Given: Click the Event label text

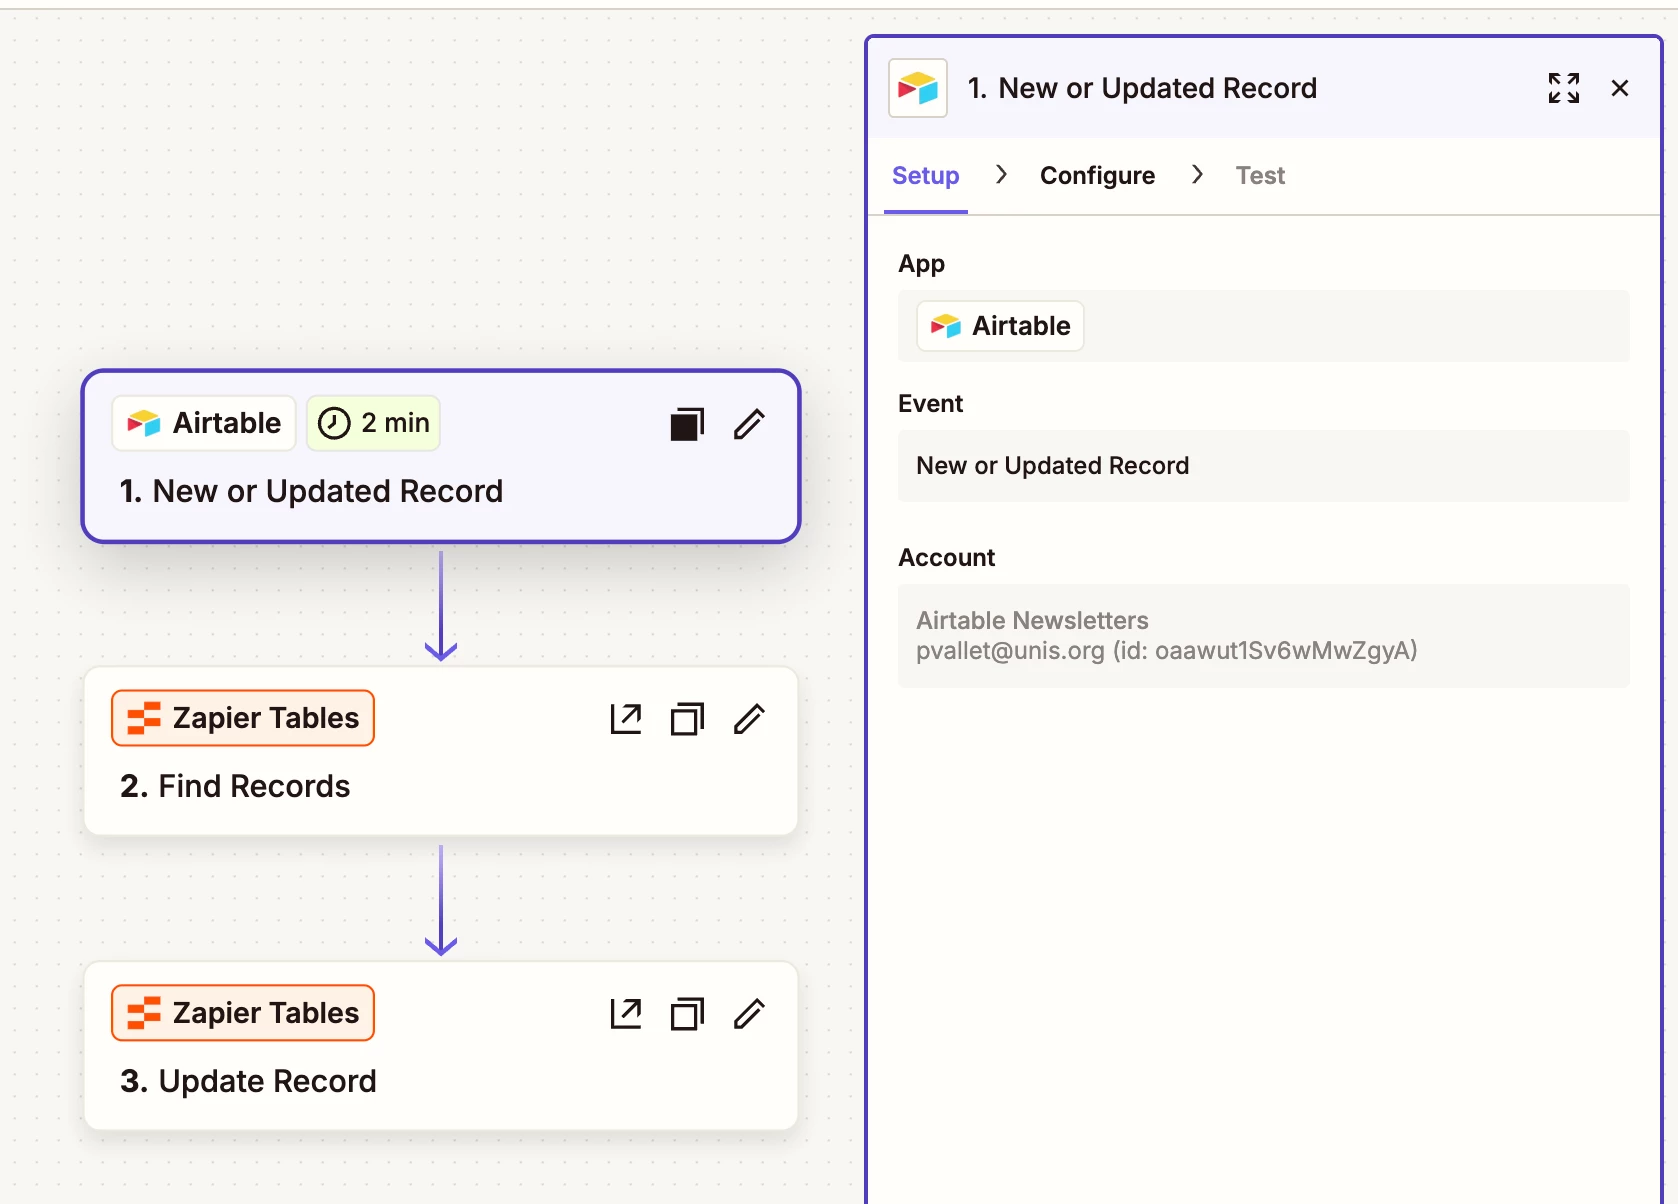Looking at the screenshot, I should pyautogui.click(x=930, y=404).
